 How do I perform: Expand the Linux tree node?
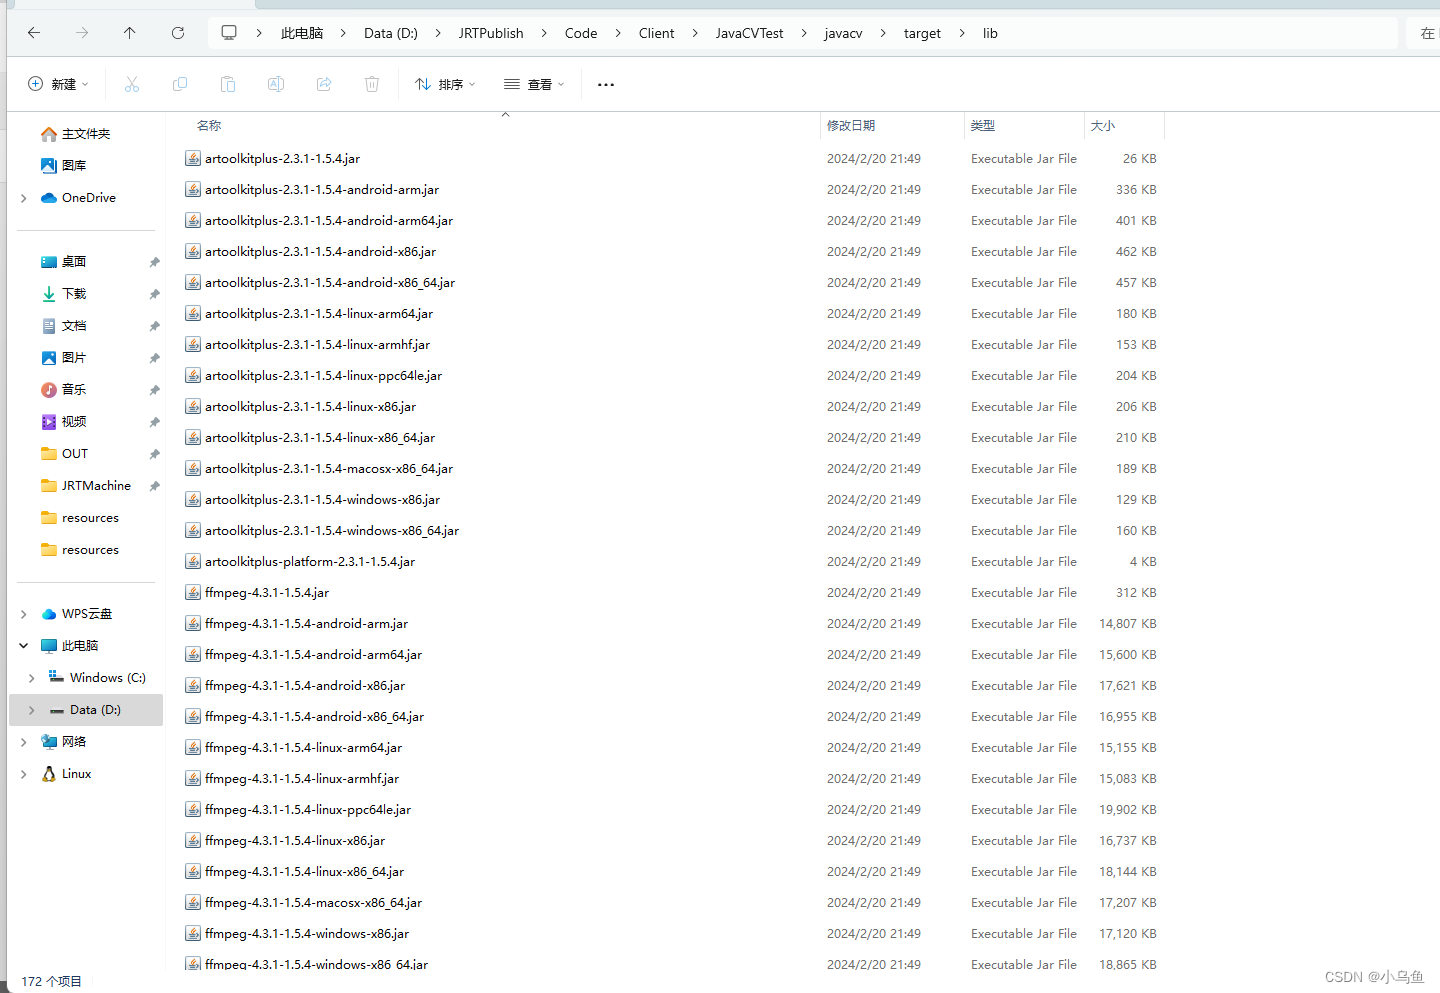(x=24, y=774)
